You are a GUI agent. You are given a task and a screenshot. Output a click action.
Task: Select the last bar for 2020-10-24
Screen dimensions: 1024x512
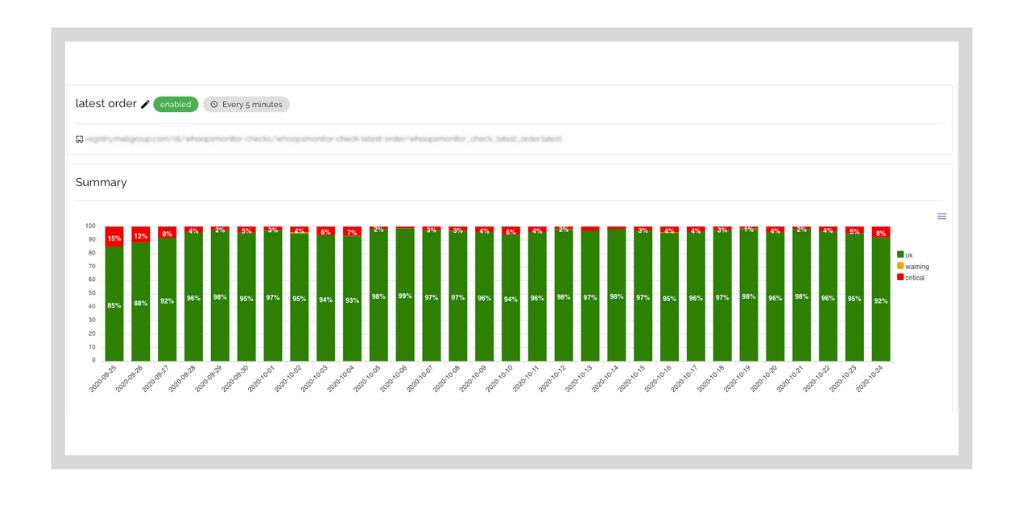click(x=881, y=294)
